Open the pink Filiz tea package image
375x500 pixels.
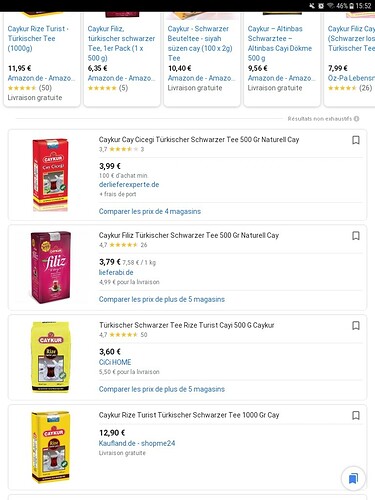(x=51, y=267)
